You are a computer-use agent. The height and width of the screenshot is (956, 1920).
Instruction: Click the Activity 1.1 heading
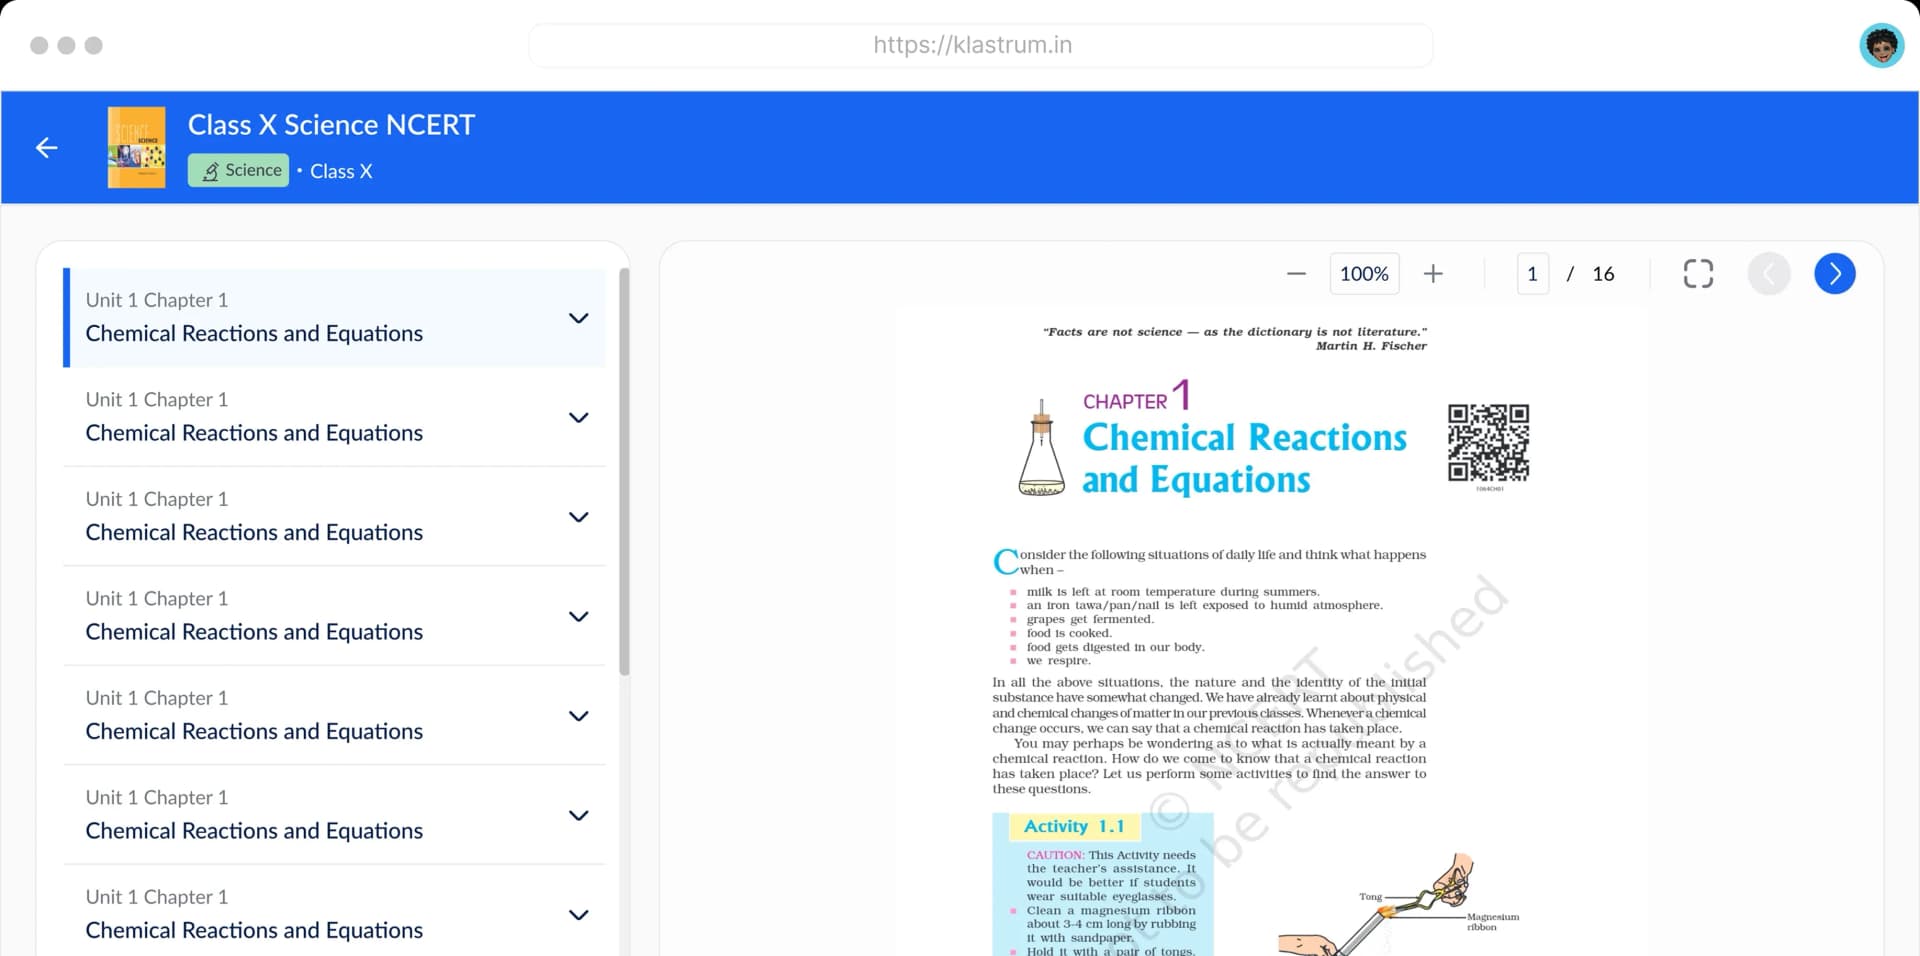pos(1074,826)
